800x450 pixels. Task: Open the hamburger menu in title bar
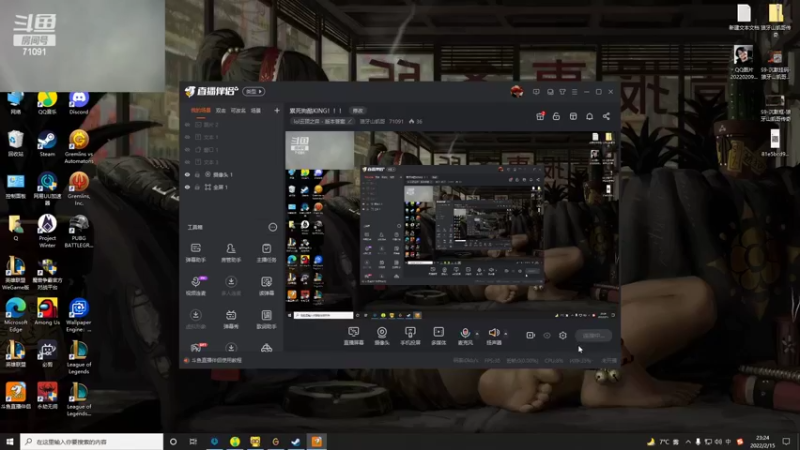[574, 92]
